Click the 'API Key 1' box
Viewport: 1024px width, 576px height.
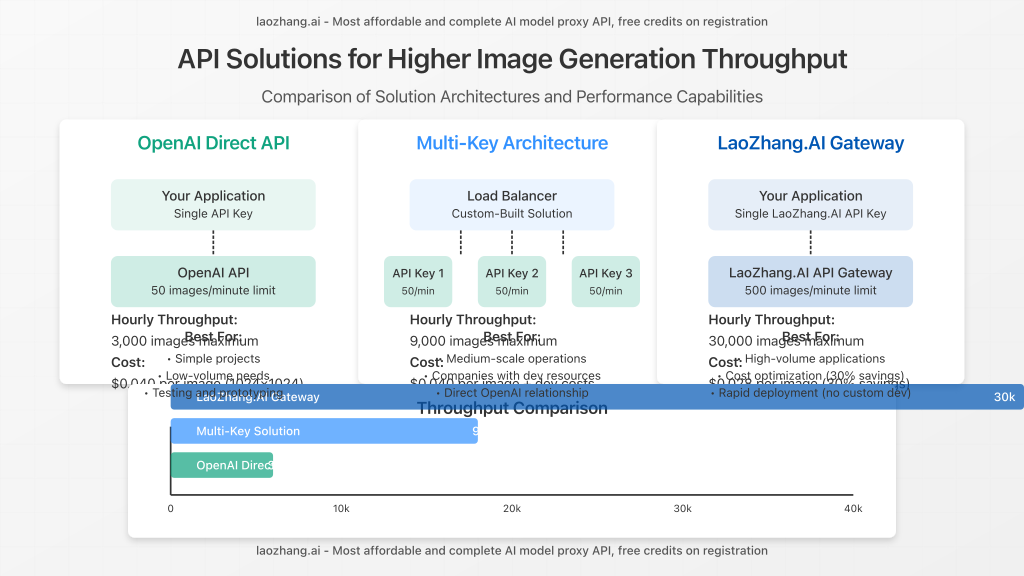pos(418,281)
